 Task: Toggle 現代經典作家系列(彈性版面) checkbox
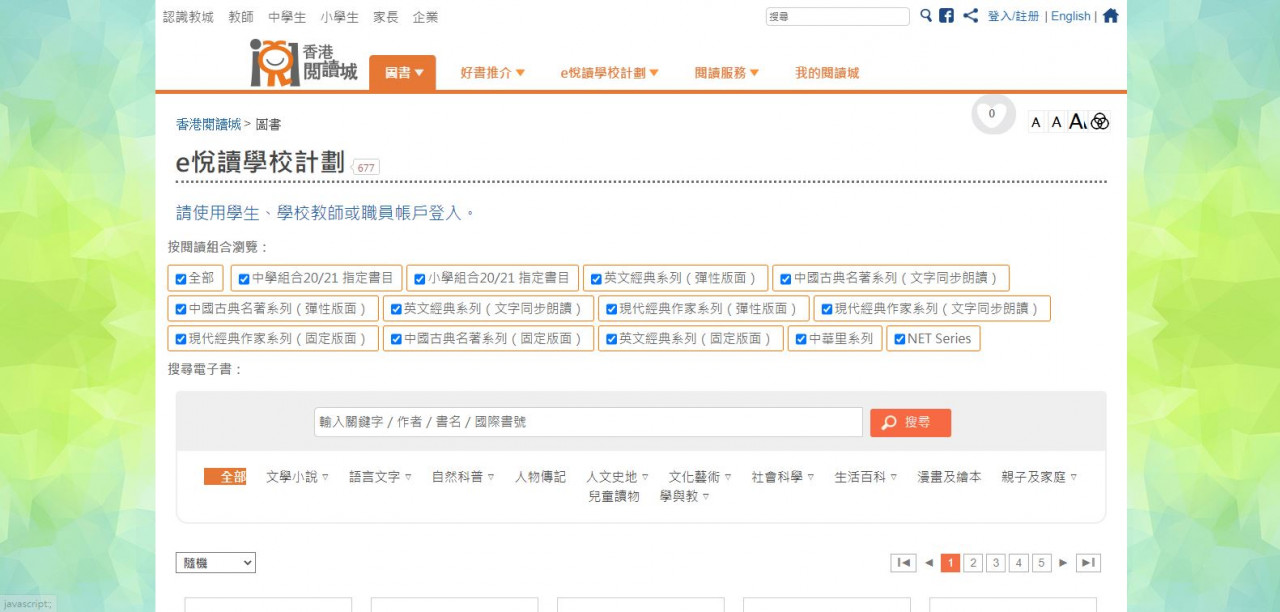pyautogui.click(x=611, y=309)
